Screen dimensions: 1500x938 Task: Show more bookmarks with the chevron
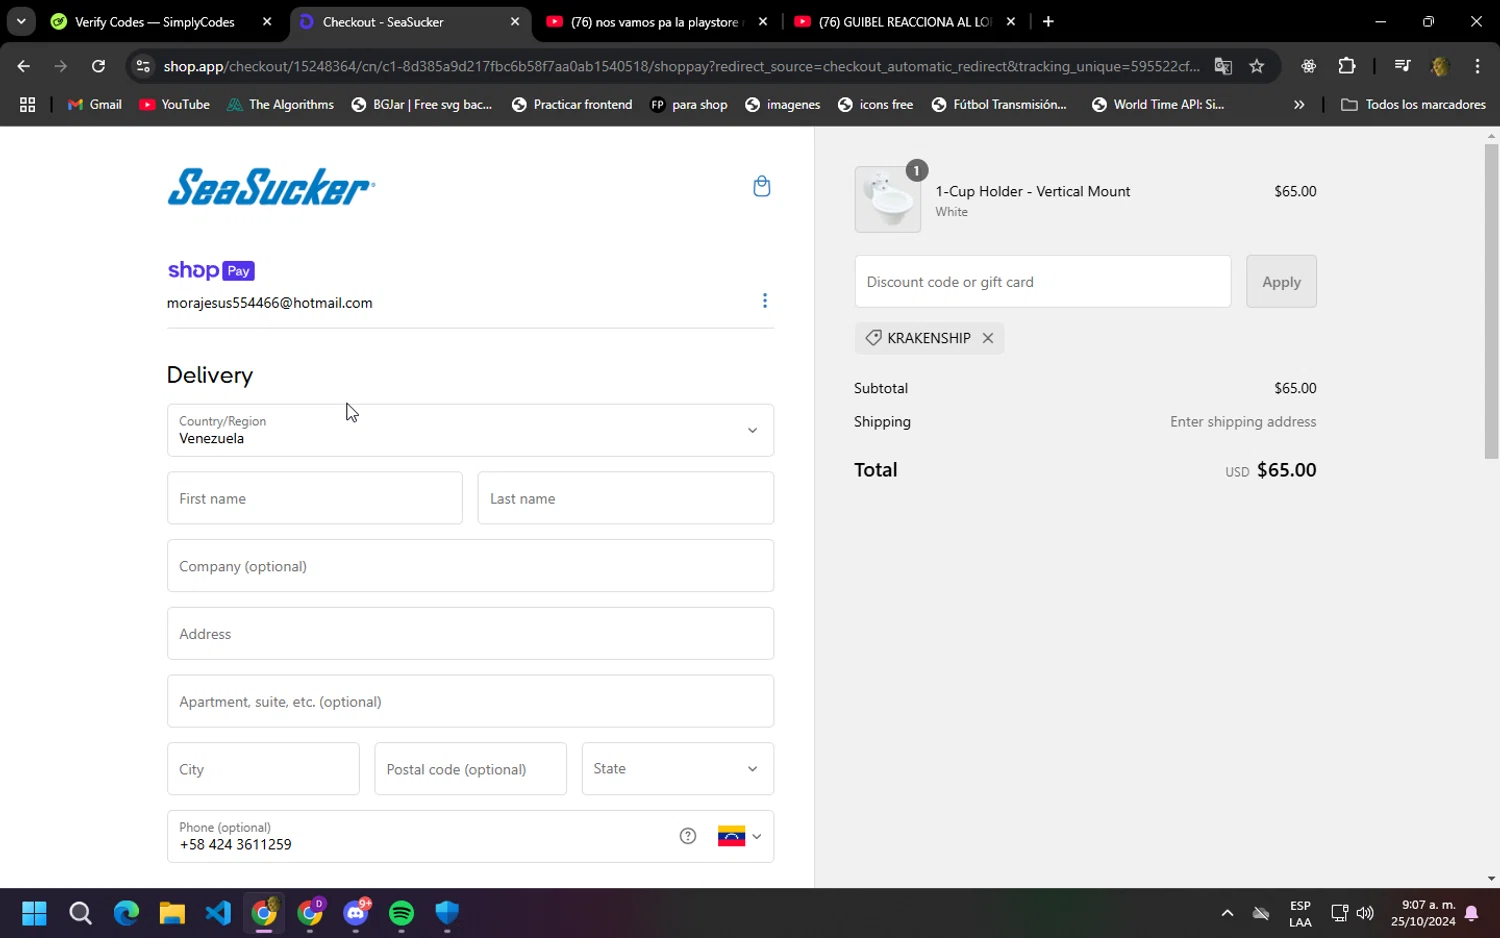tap(1299, 104)
